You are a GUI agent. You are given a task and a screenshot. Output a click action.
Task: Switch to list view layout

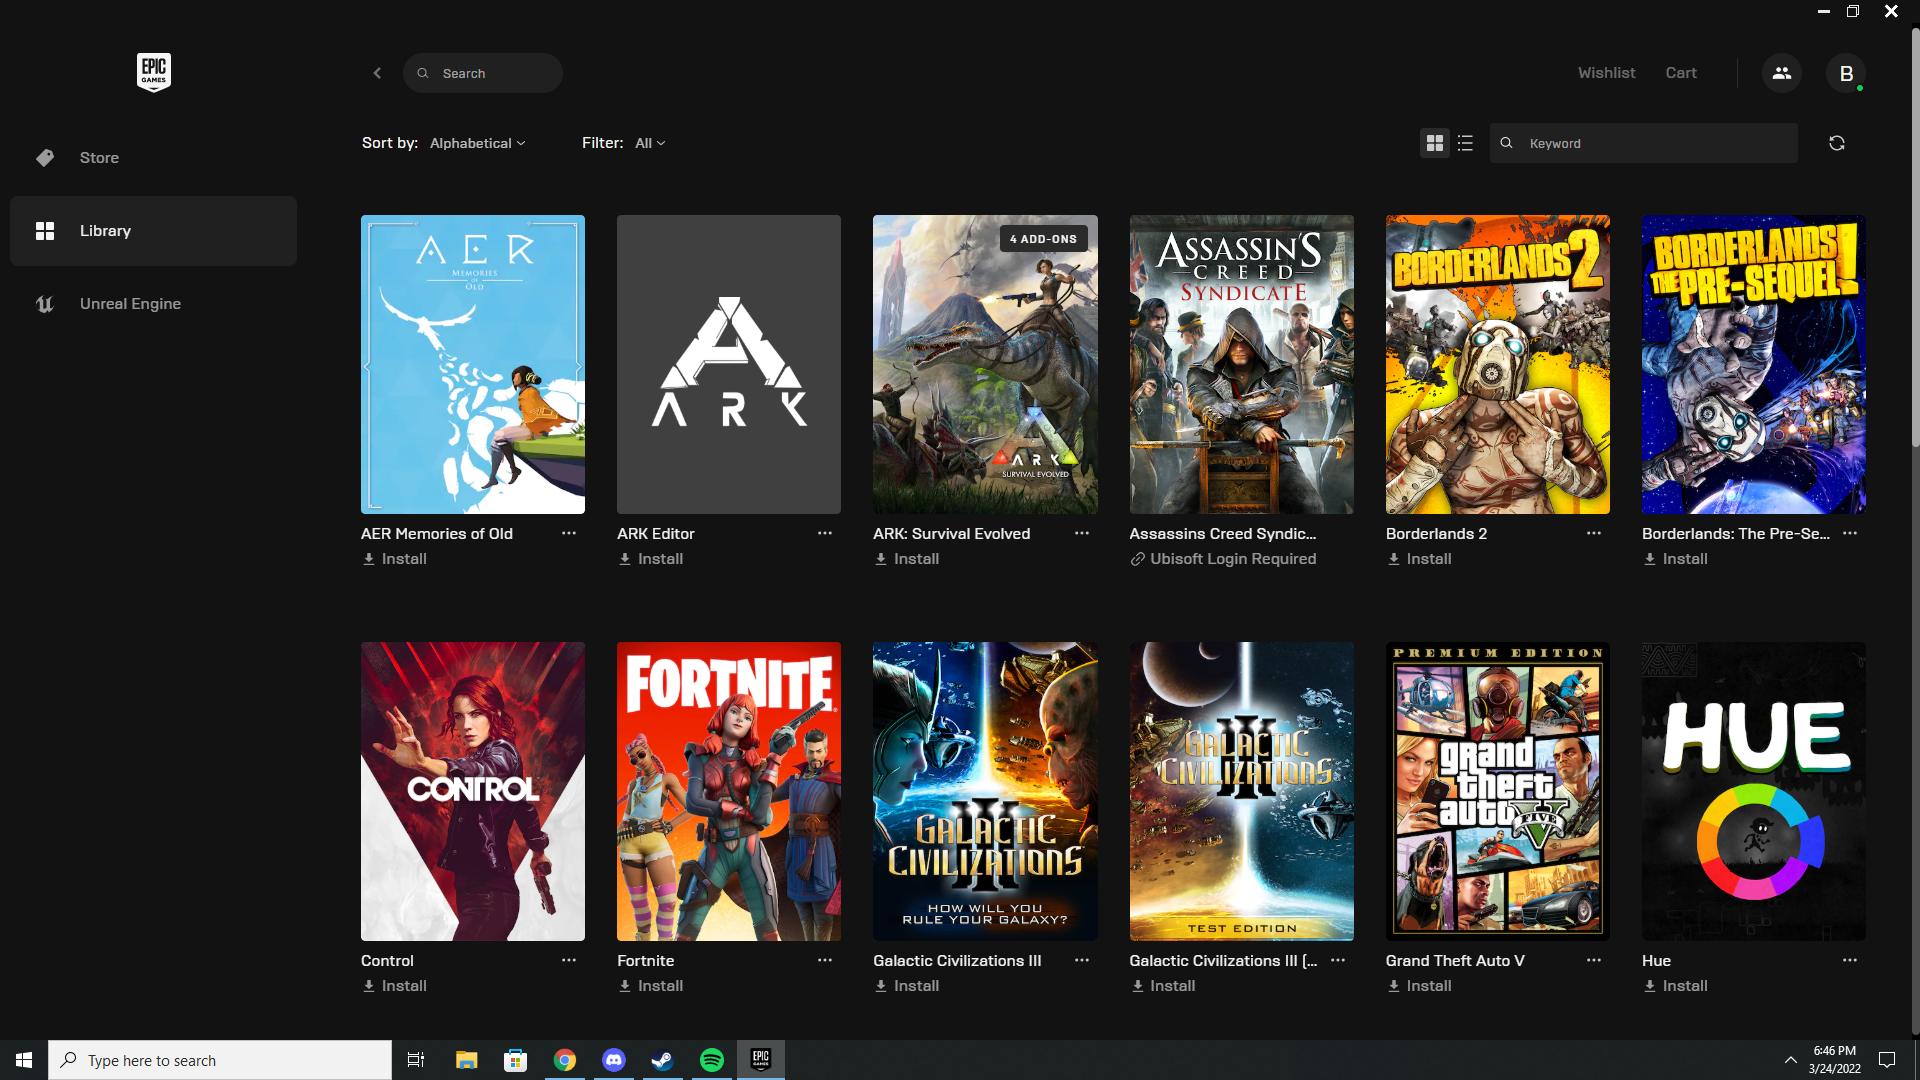[1465, 142]
